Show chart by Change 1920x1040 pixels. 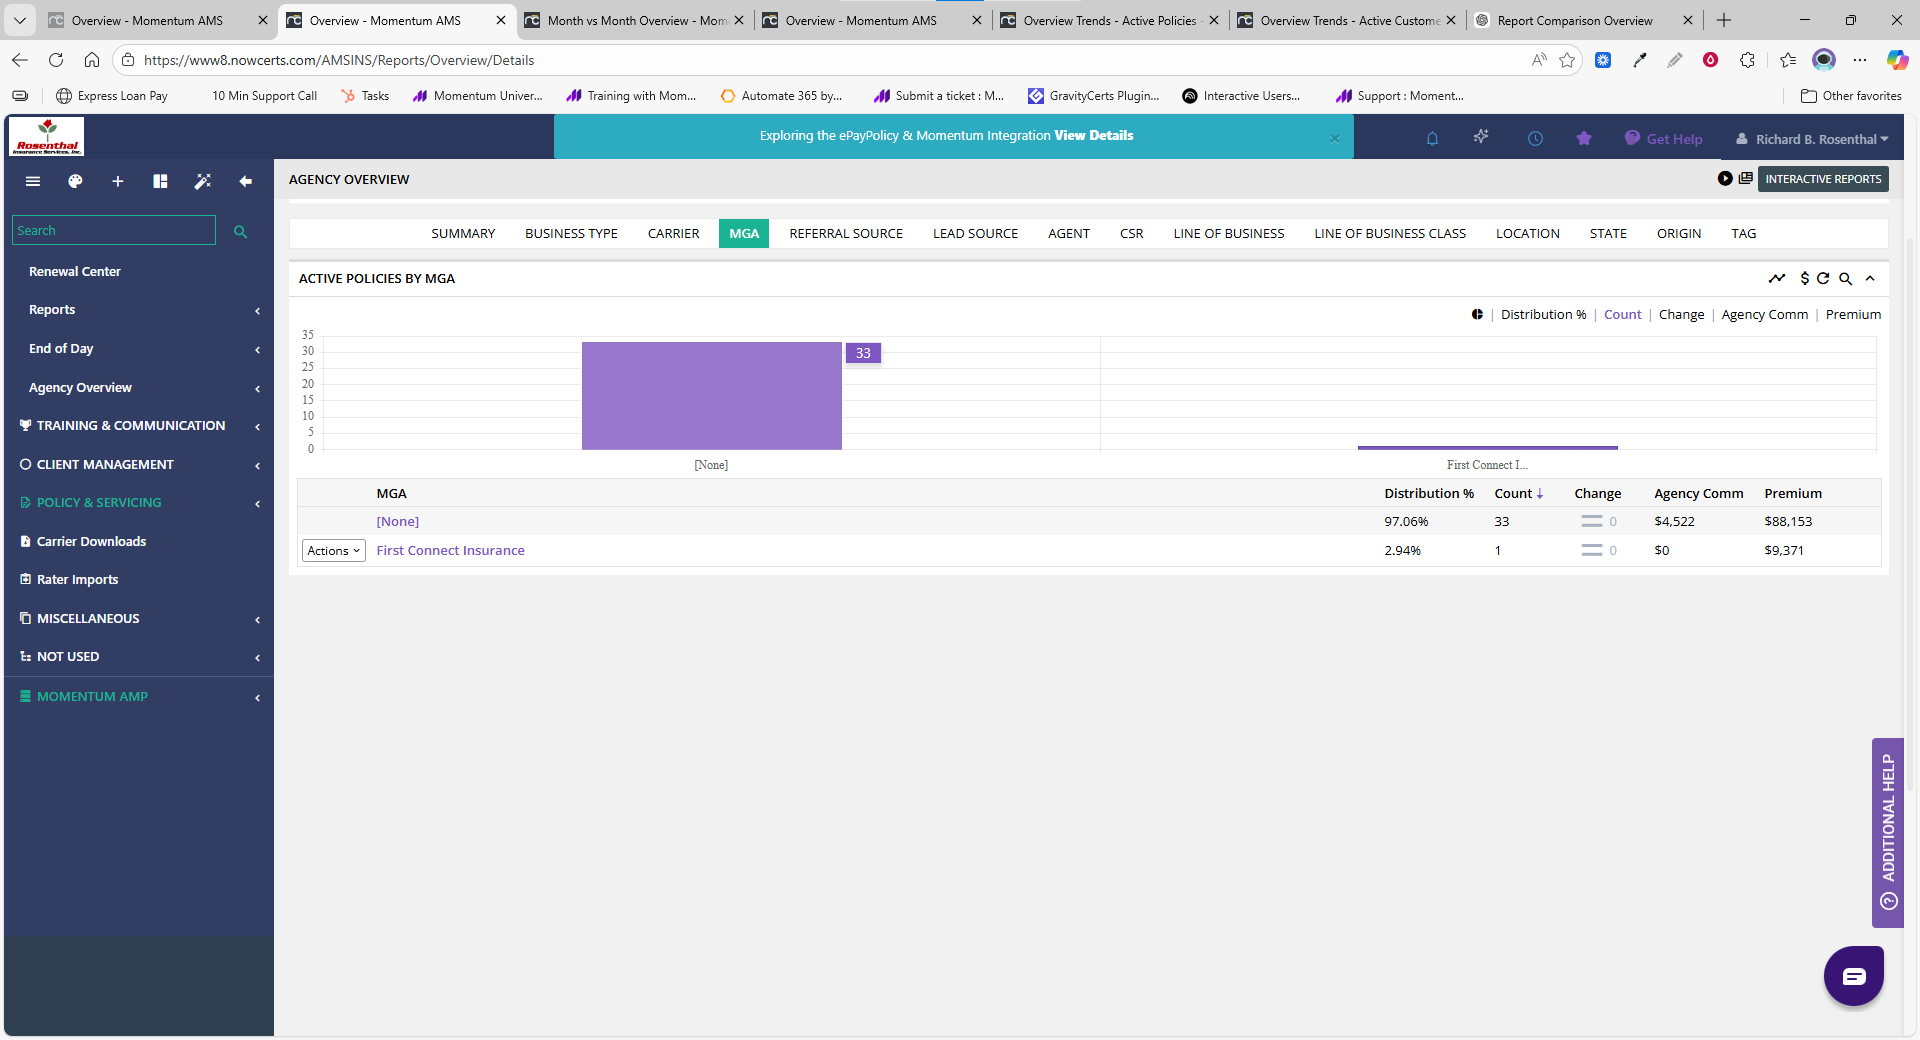(1681, 315)
